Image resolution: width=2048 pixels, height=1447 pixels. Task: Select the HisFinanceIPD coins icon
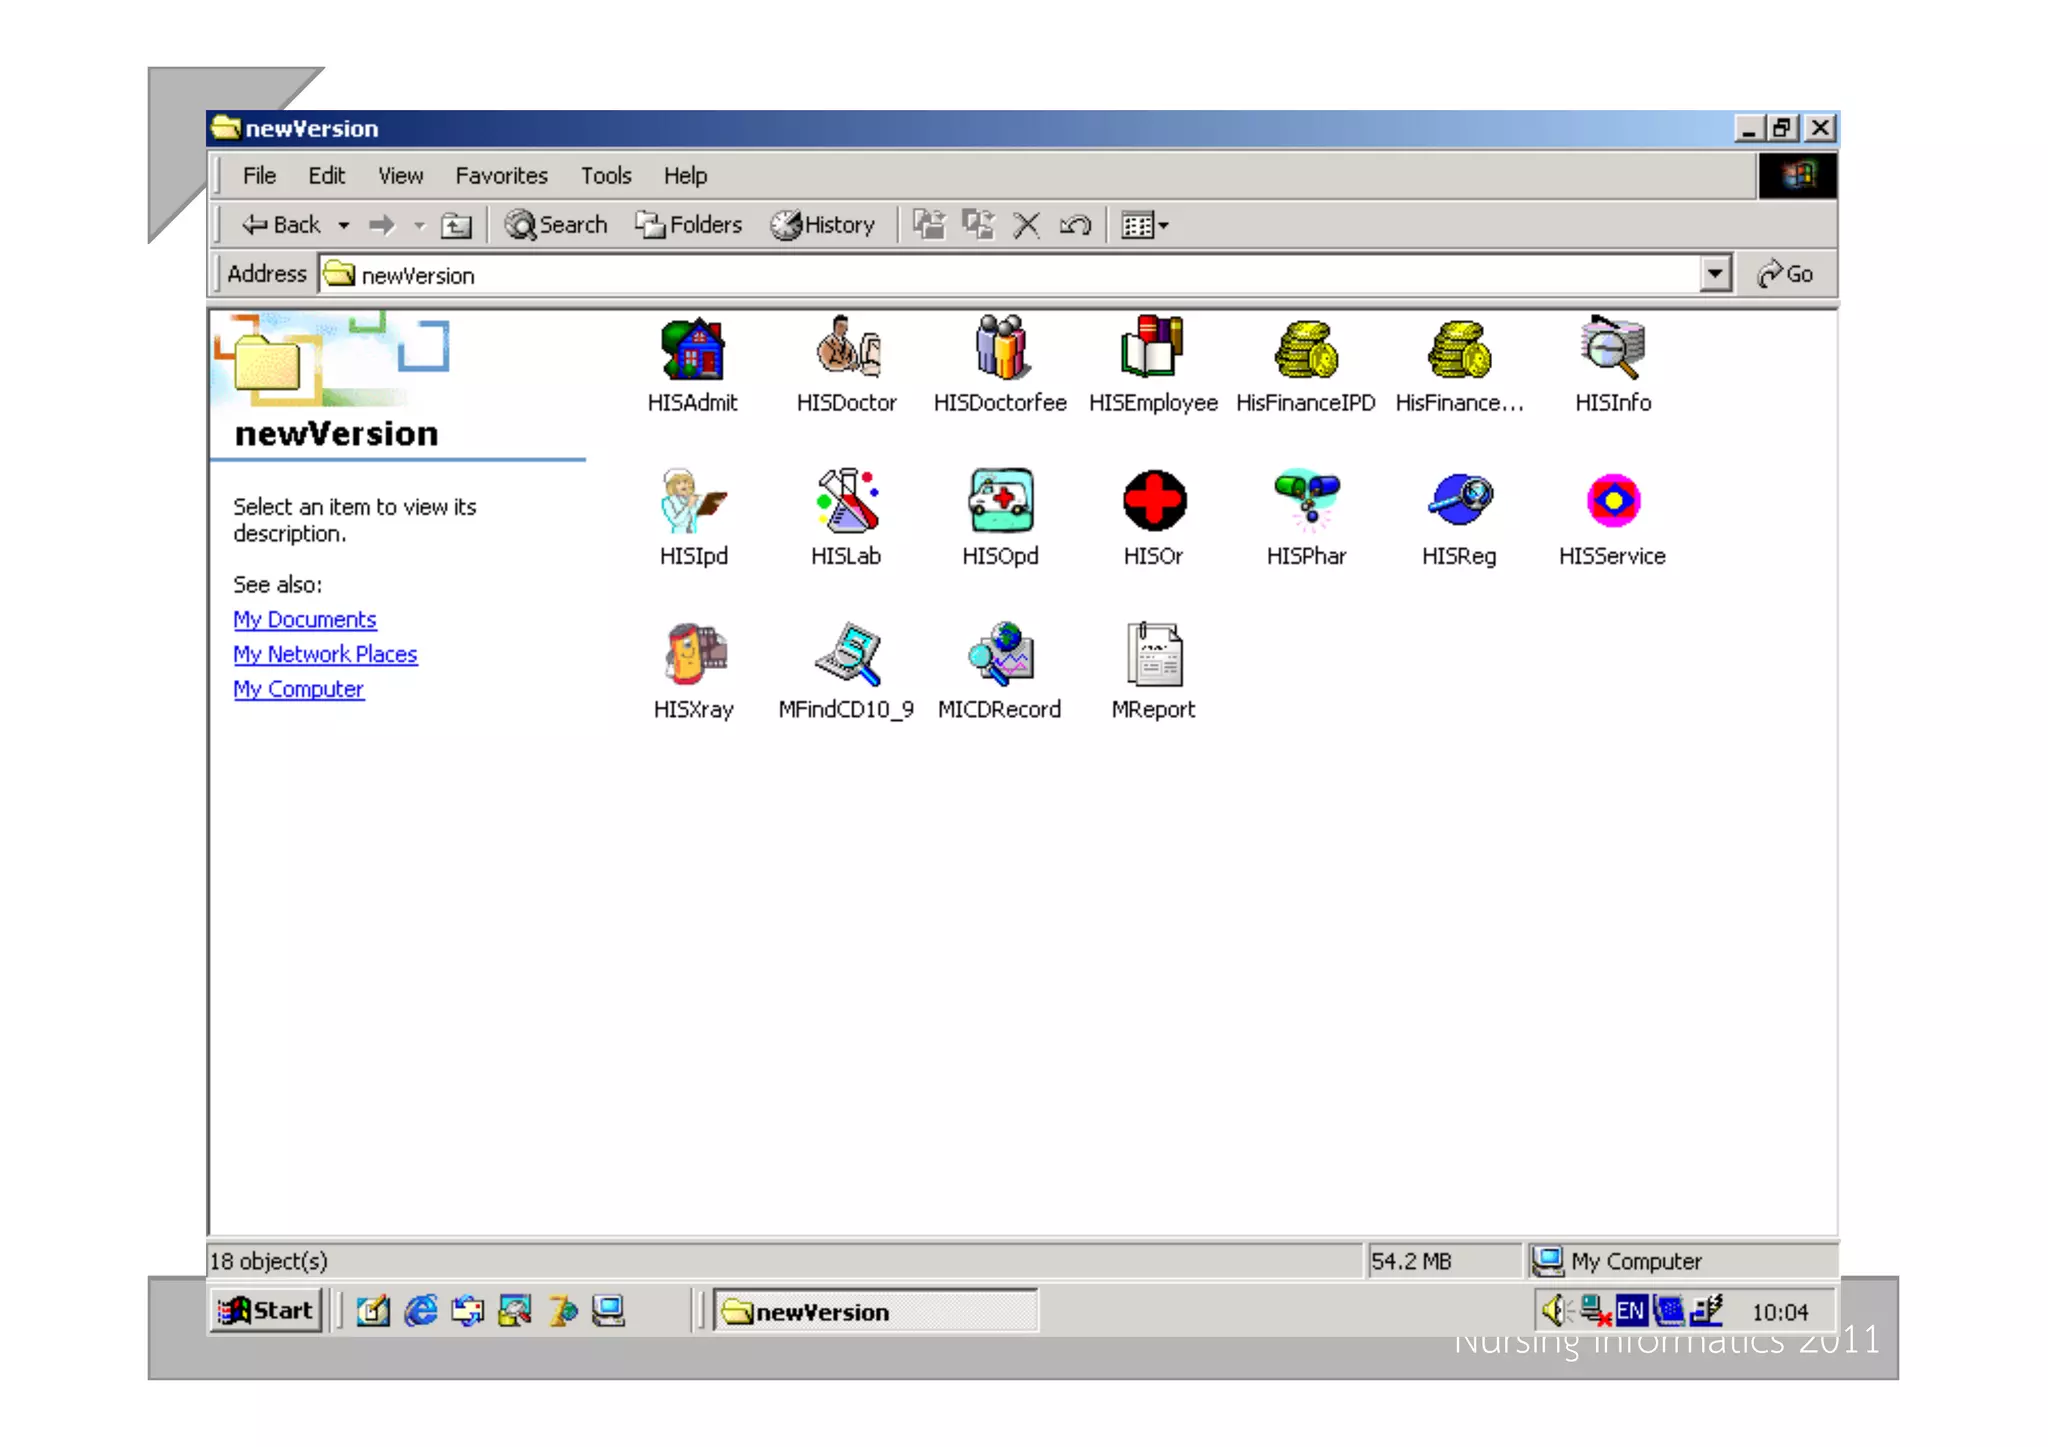tap(1306, 350)
